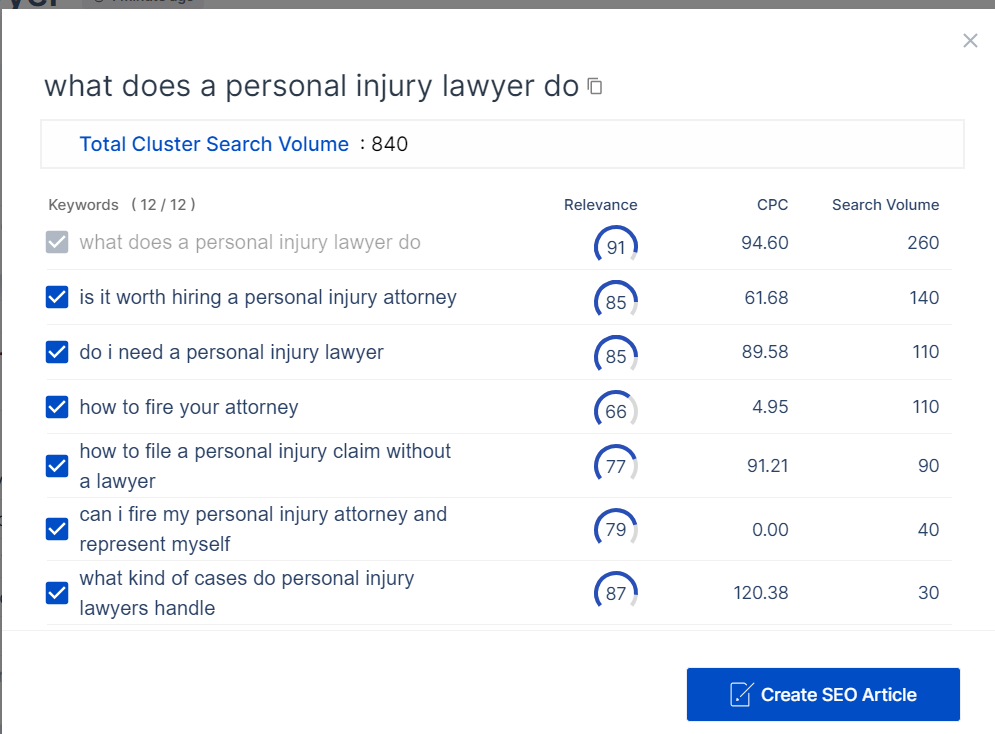Click the relevance score 77 gauge
995x734 pixels.
616,466
